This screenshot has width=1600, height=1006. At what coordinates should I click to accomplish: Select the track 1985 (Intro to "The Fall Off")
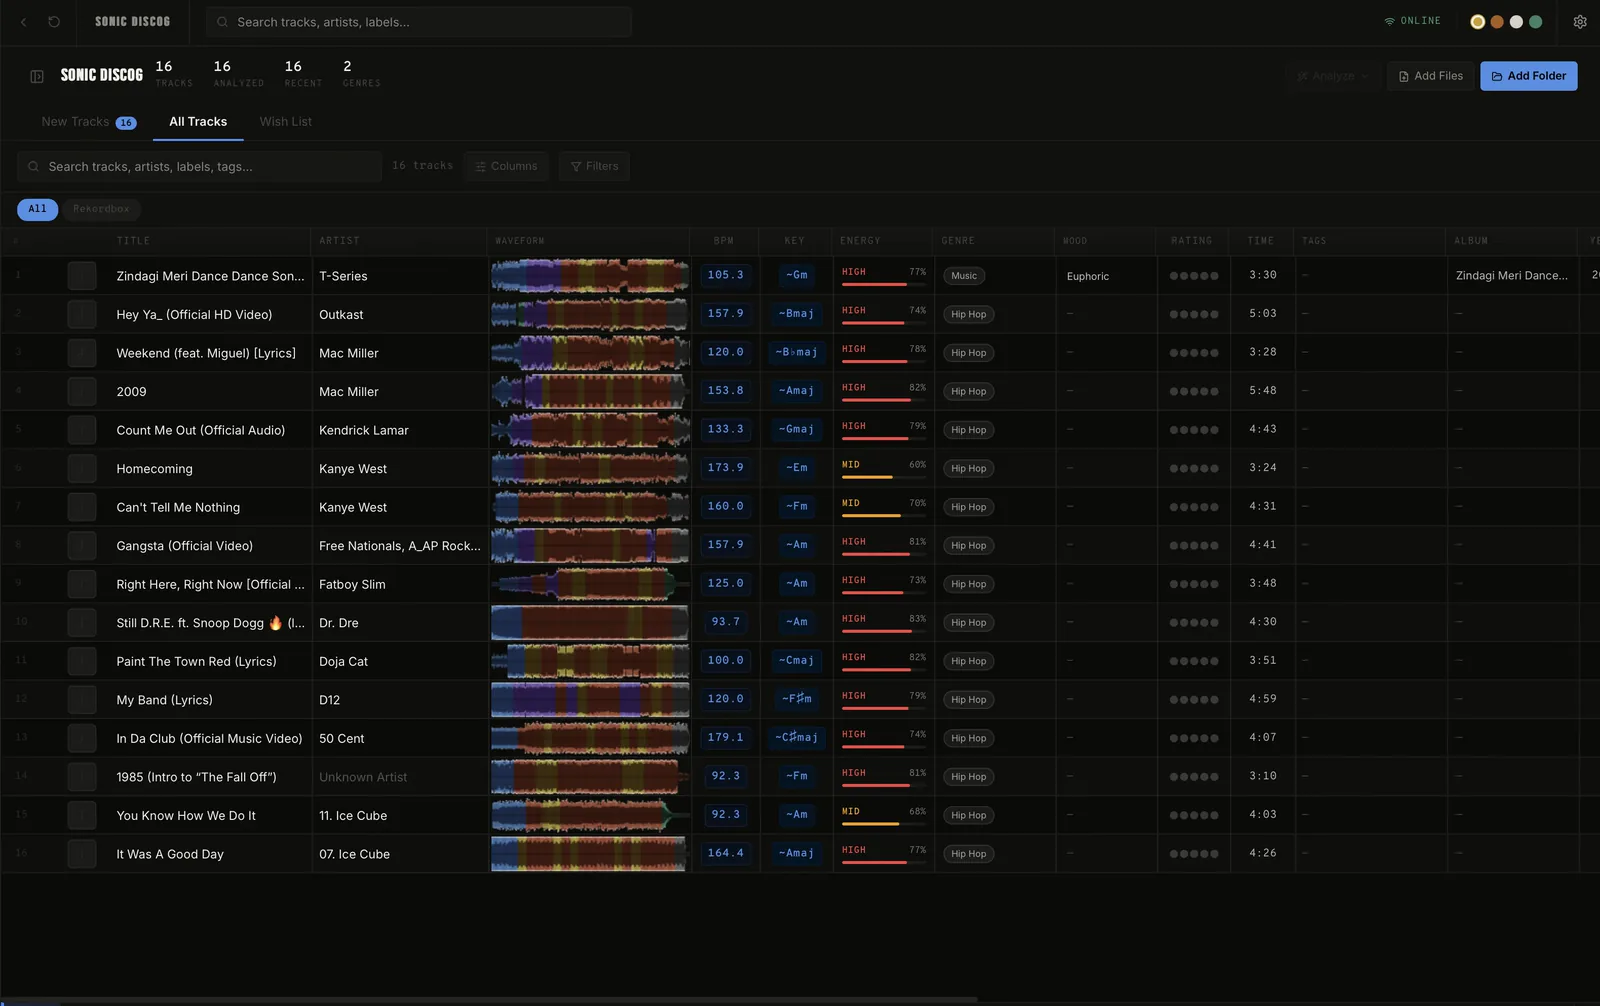click(x=197, y=777)
